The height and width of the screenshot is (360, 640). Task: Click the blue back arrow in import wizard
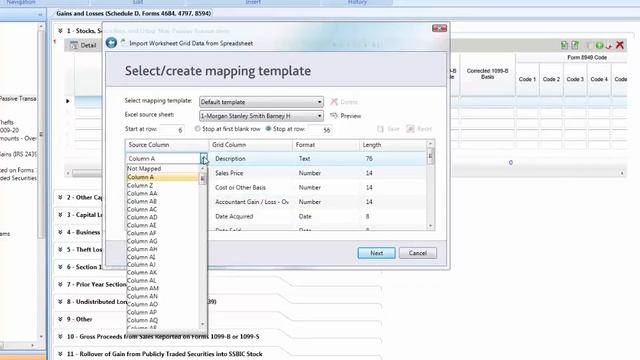point(111,43)
